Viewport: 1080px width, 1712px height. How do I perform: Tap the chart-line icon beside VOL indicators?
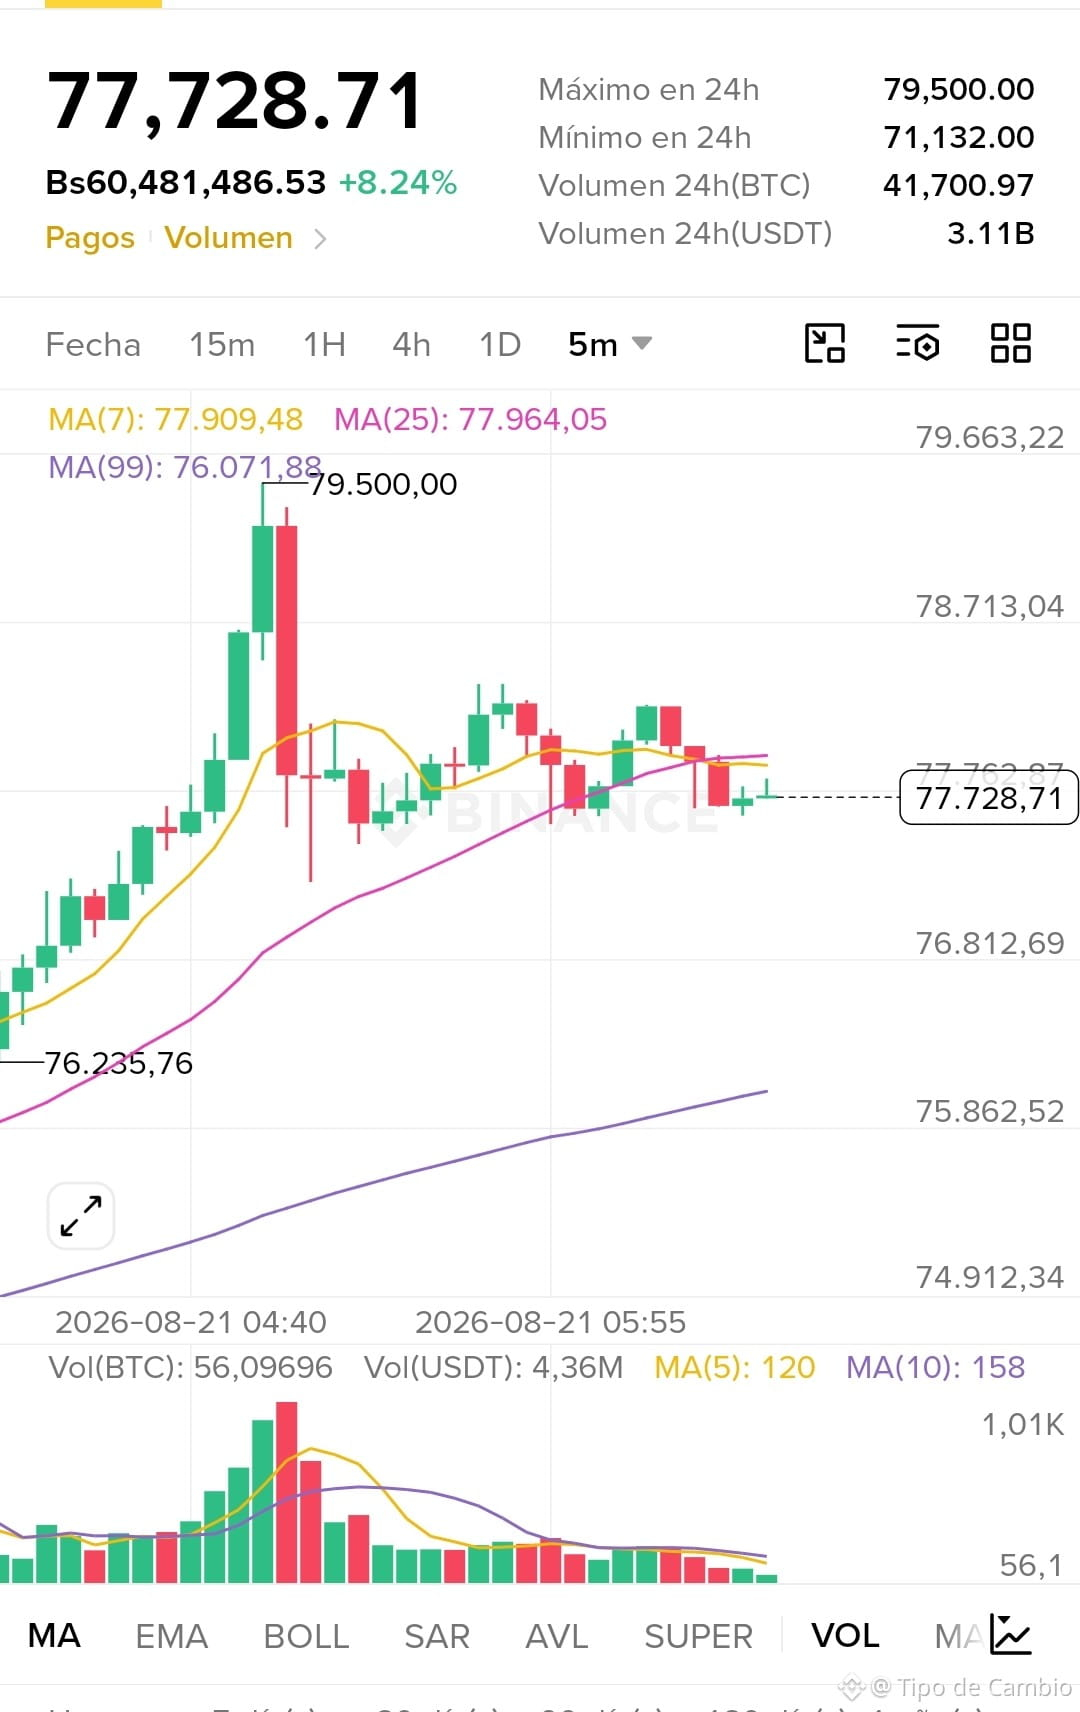[x=1011, y=1635]
